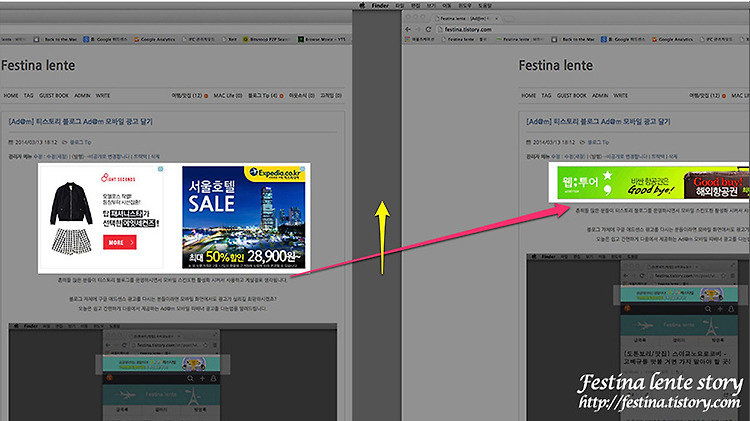Open the [Ad@m] post title in right window

click(598, 122)
